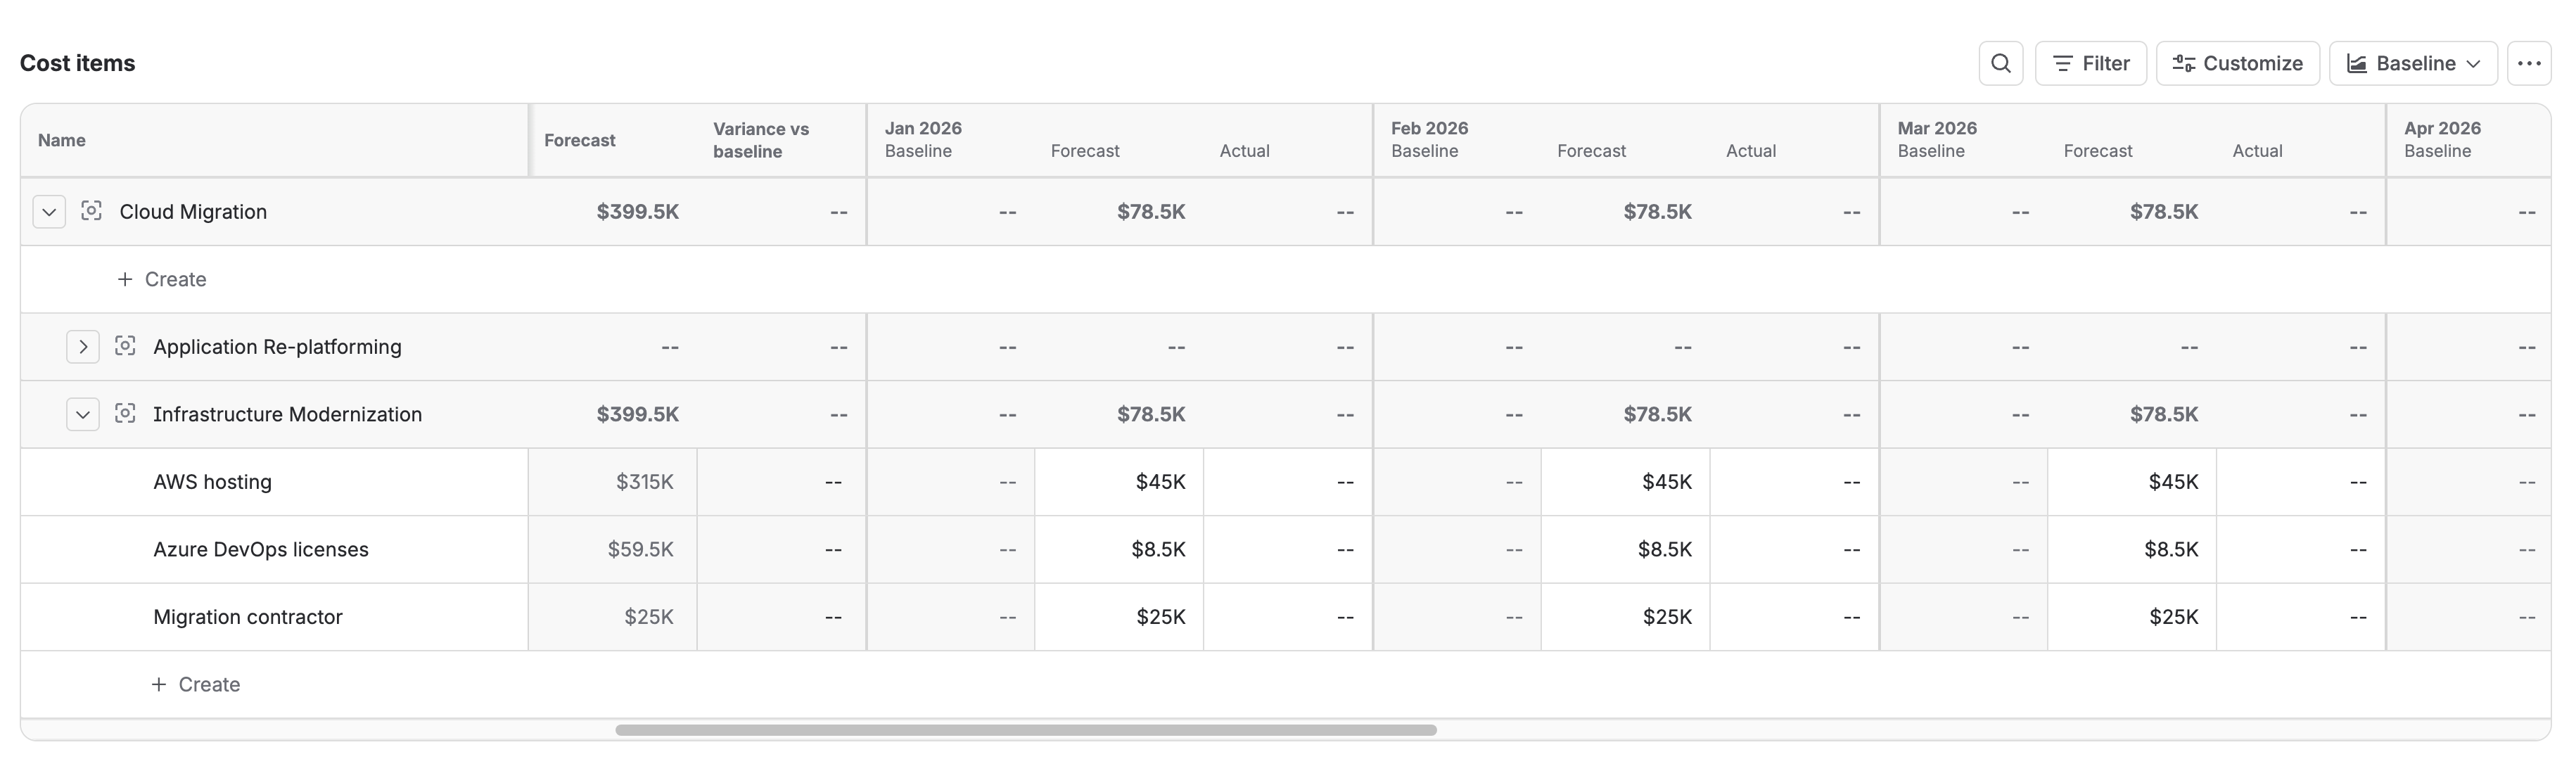This screenshot has height=778, width=2576.
Task: Collapse the Cloud Migration row
Action: [x=49, y=212]
